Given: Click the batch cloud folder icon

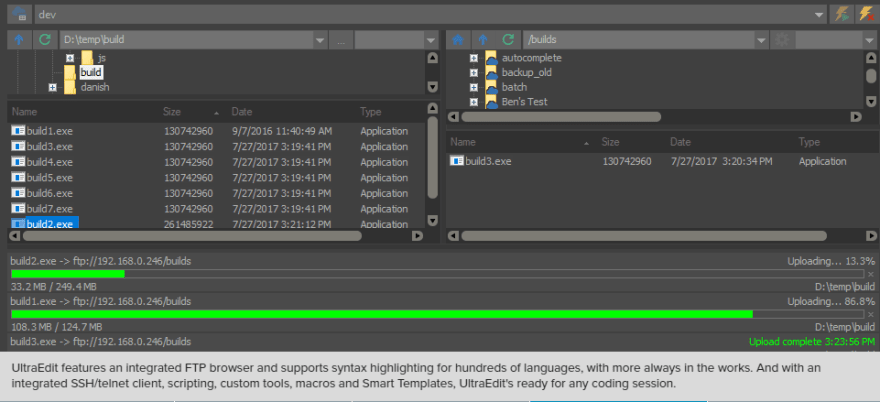Looking at the screenshot, I should [x=491, y=87].
